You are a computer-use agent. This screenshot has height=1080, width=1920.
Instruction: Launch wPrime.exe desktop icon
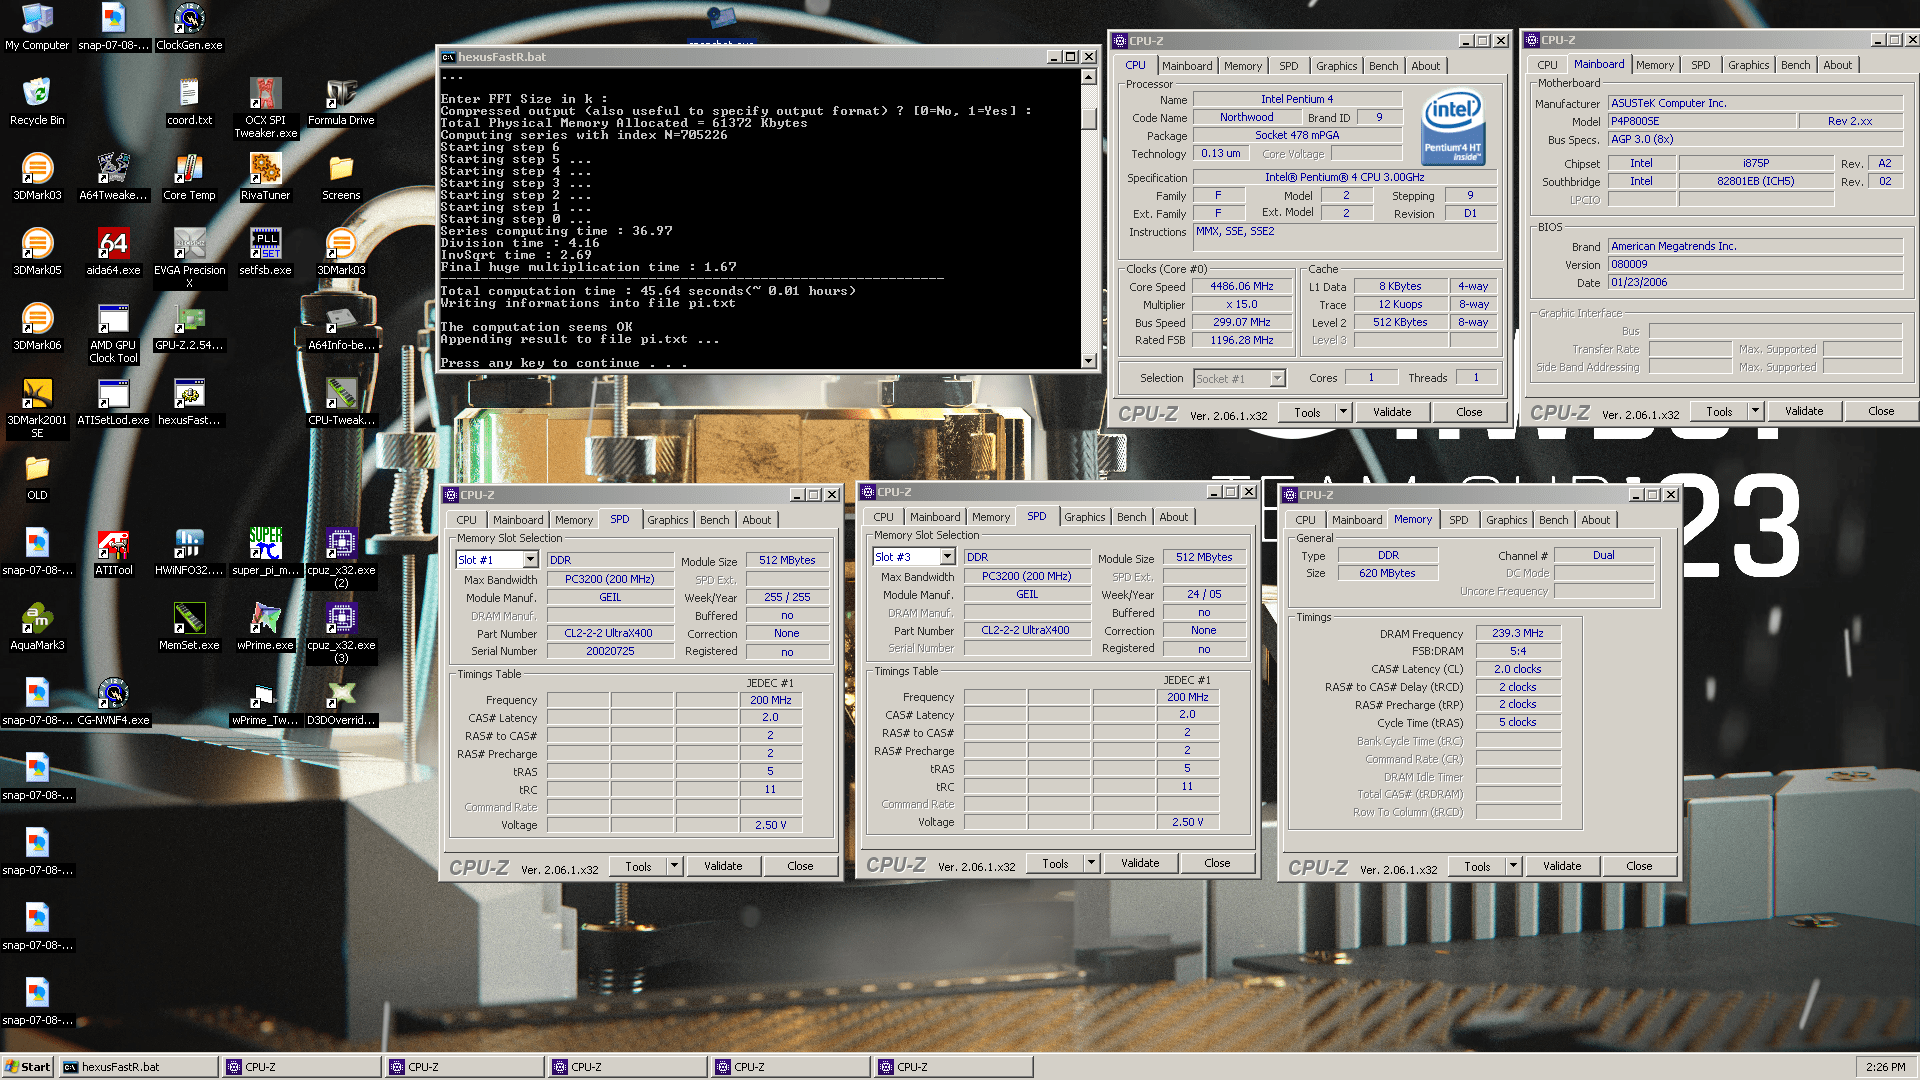(265, 626)
